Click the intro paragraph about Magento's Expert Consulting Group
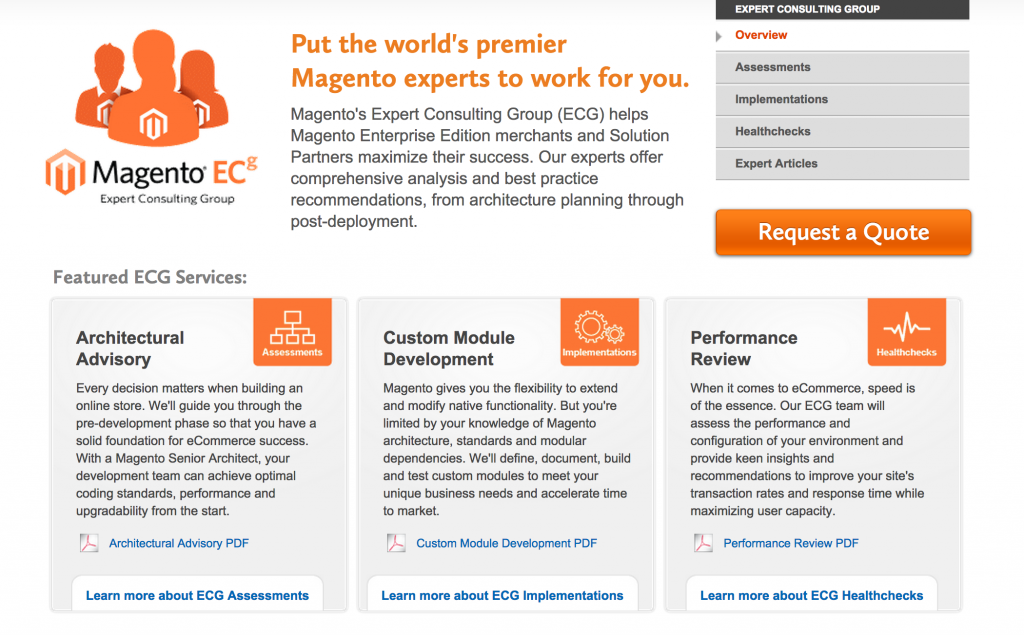The height and width of the screenshot is (635, 1024). pos(487,168)
